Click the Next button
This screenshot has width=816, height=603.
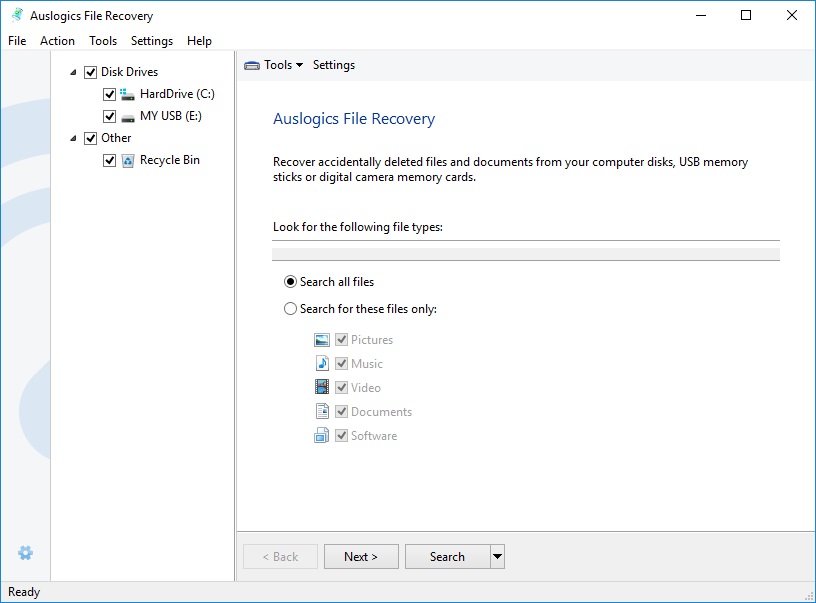[361, 556]
